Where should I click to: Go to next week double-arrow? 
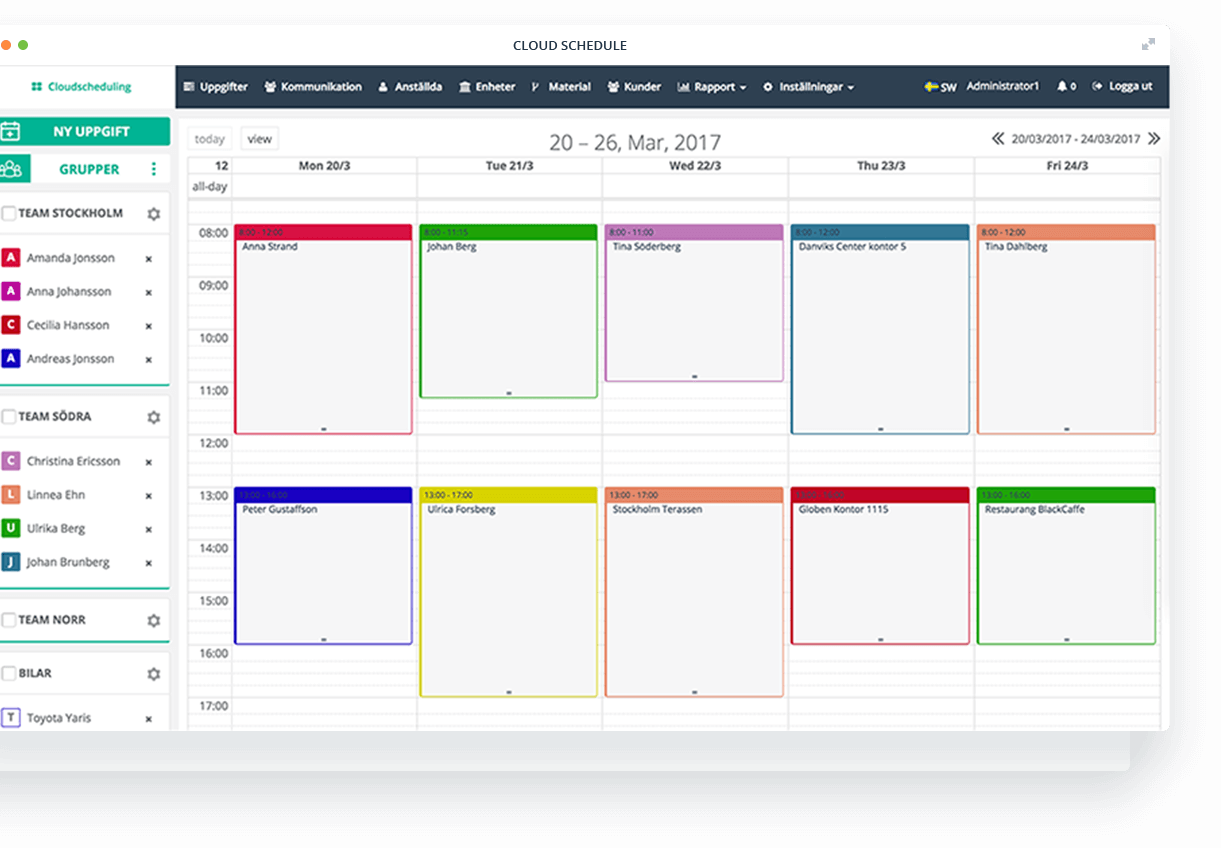tap(1154, 139)
